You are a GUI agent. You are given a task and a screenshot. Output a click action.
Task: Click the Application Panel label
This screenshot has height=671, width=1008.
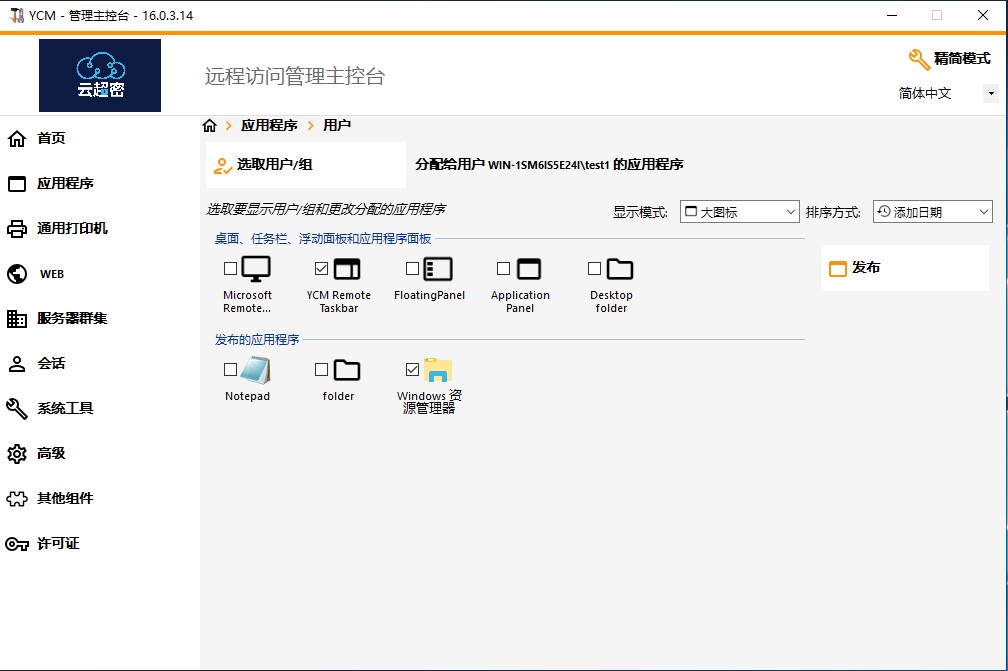pos(520,301)
